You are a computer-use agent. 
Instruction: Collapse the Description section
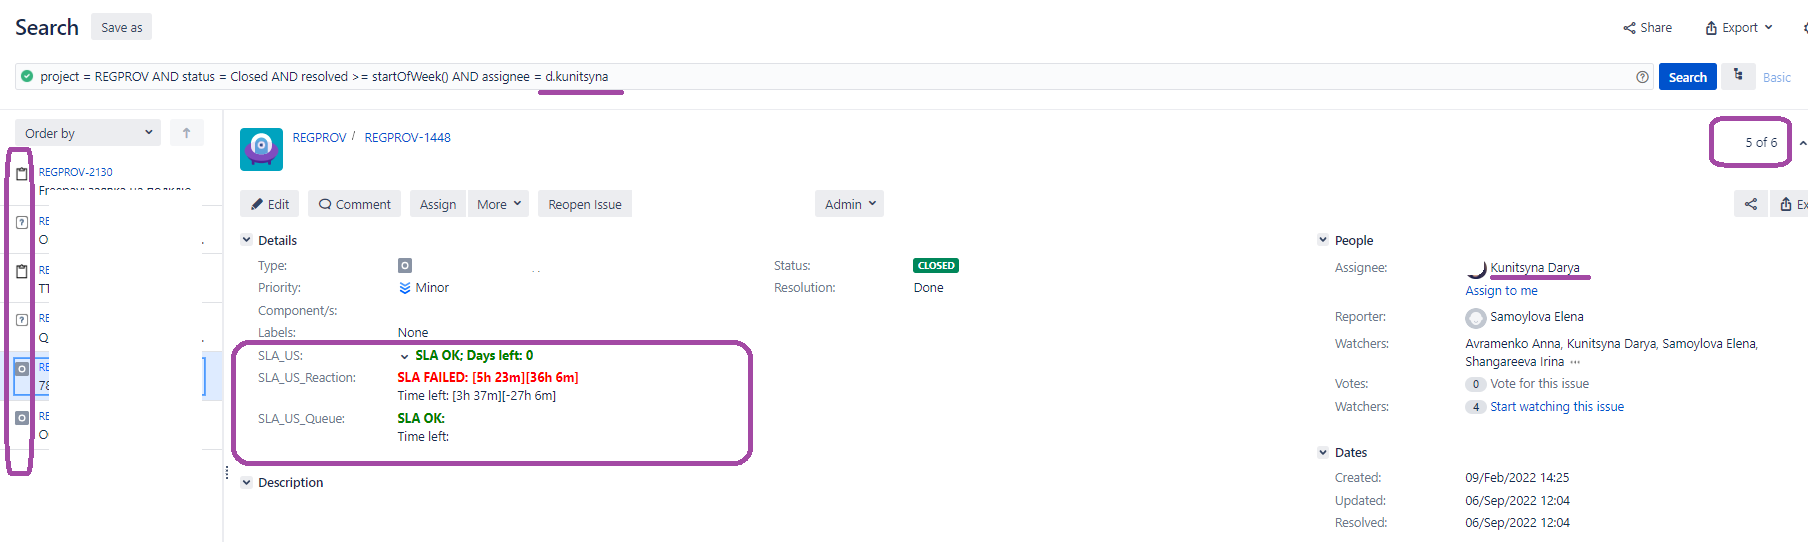click(x=247, y=482)
